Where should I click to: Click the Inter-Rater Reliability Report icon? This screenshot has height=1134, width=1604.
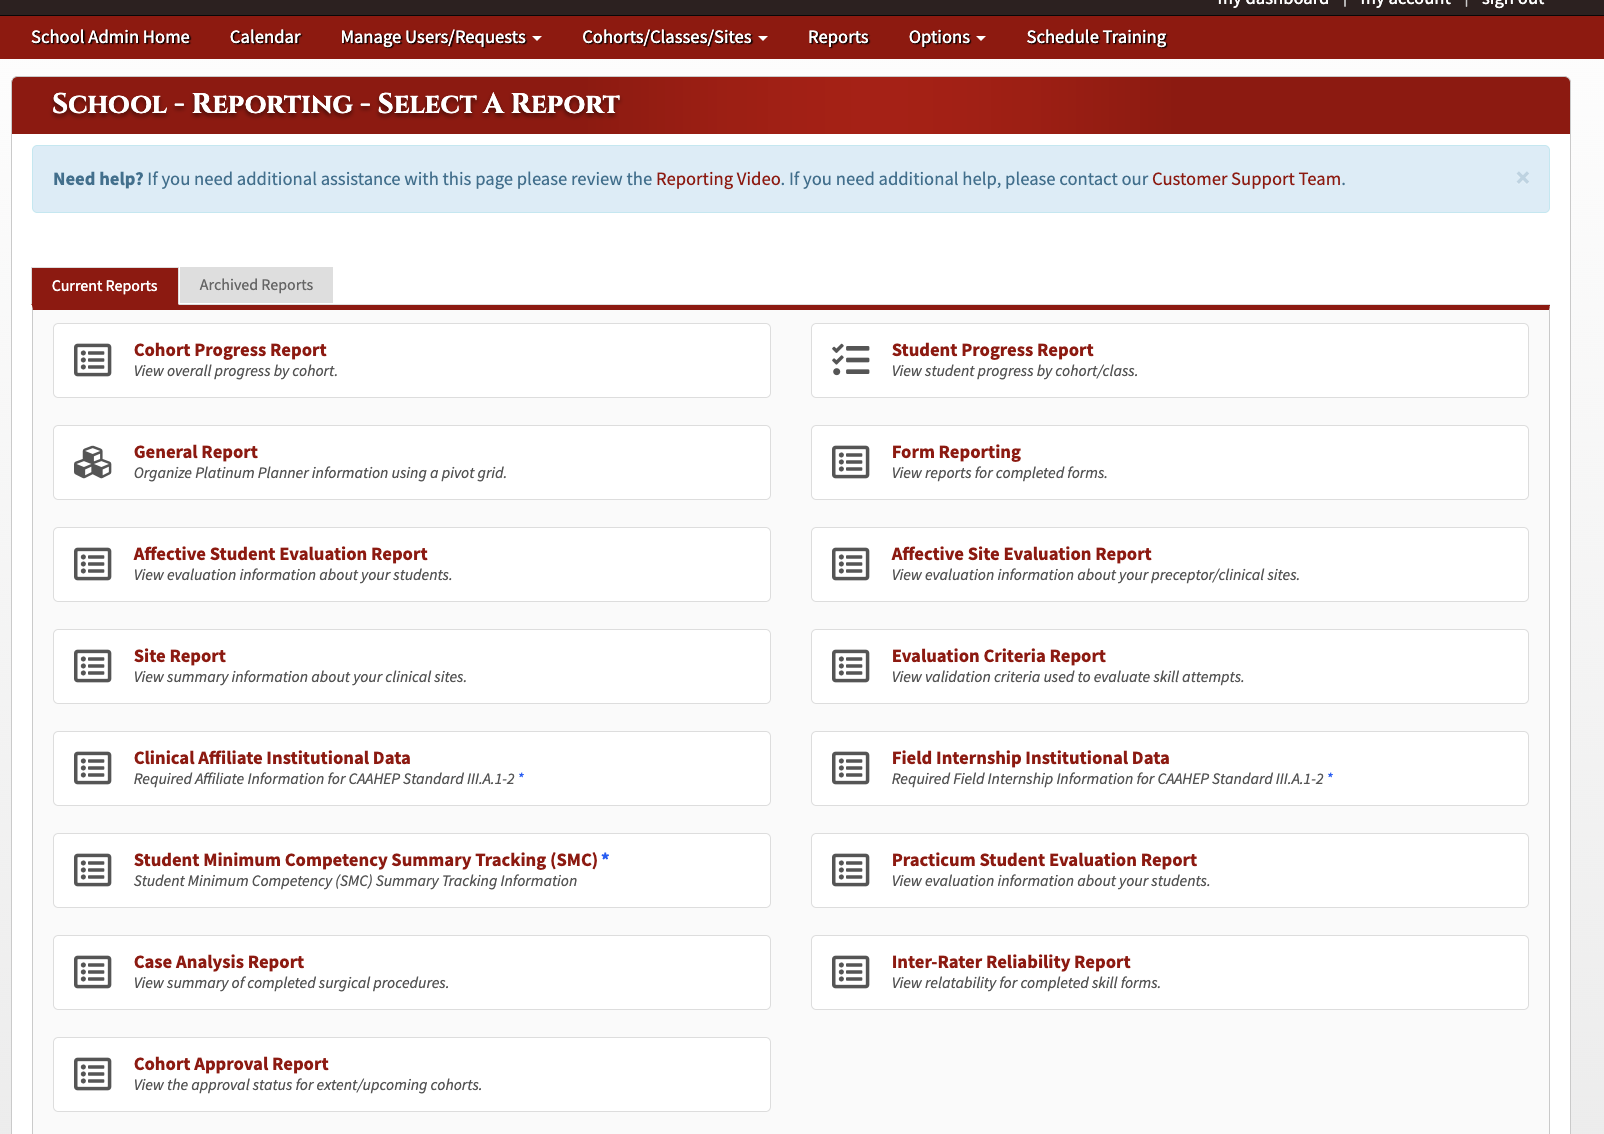pos(851,972)
